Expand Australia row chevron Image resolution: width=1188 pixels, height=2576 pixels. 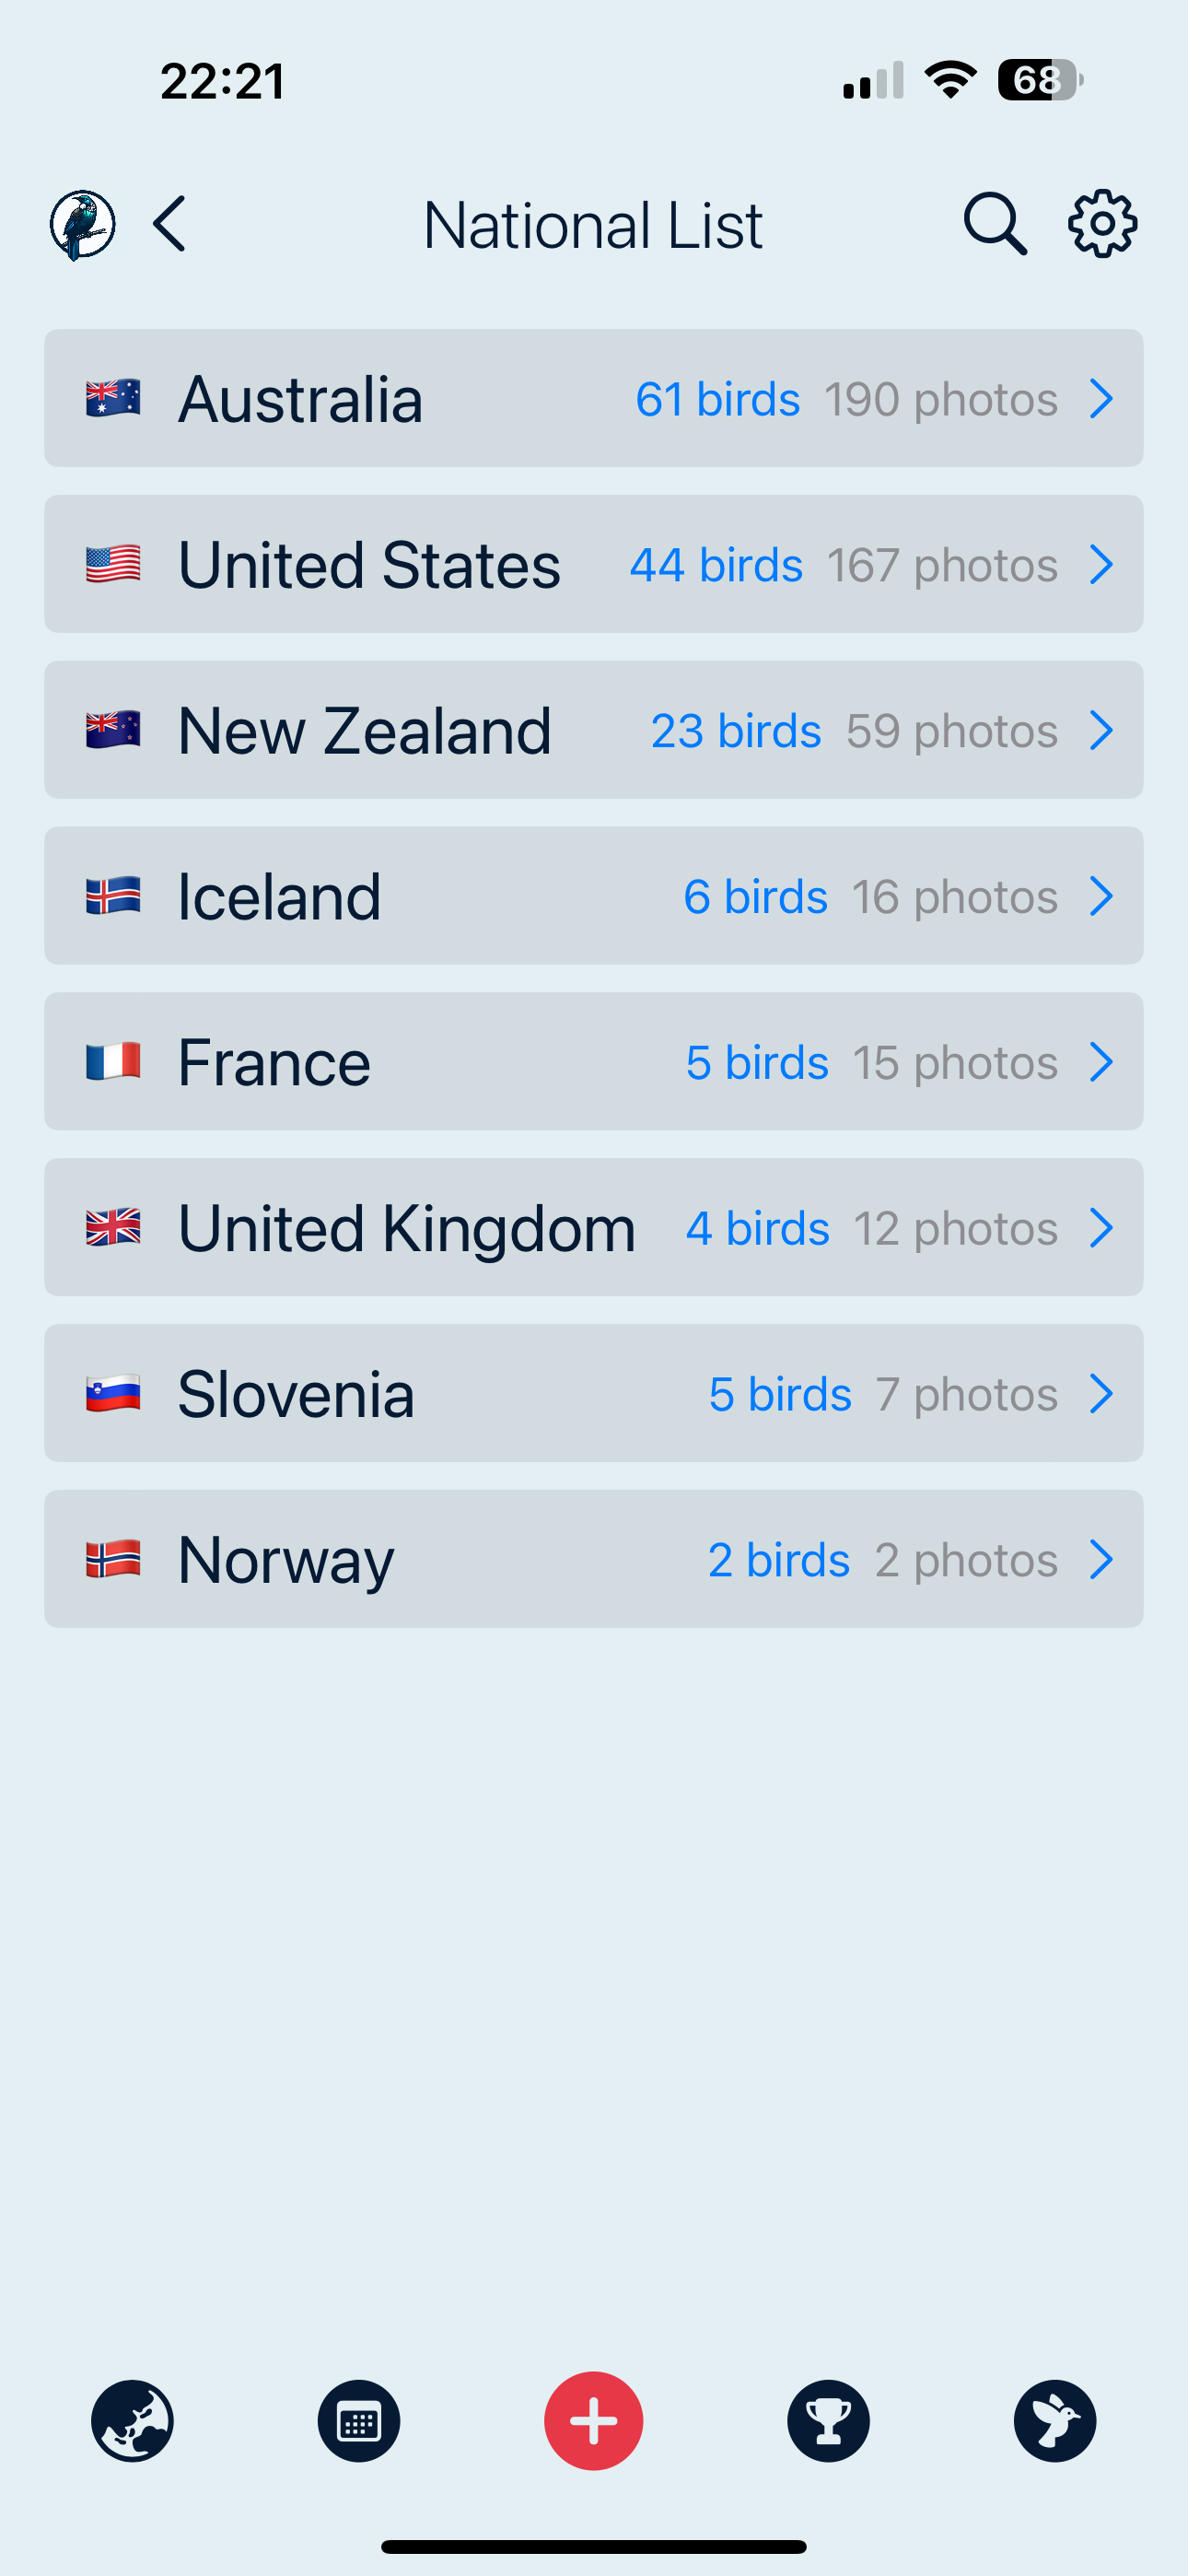pos(1102,399)
